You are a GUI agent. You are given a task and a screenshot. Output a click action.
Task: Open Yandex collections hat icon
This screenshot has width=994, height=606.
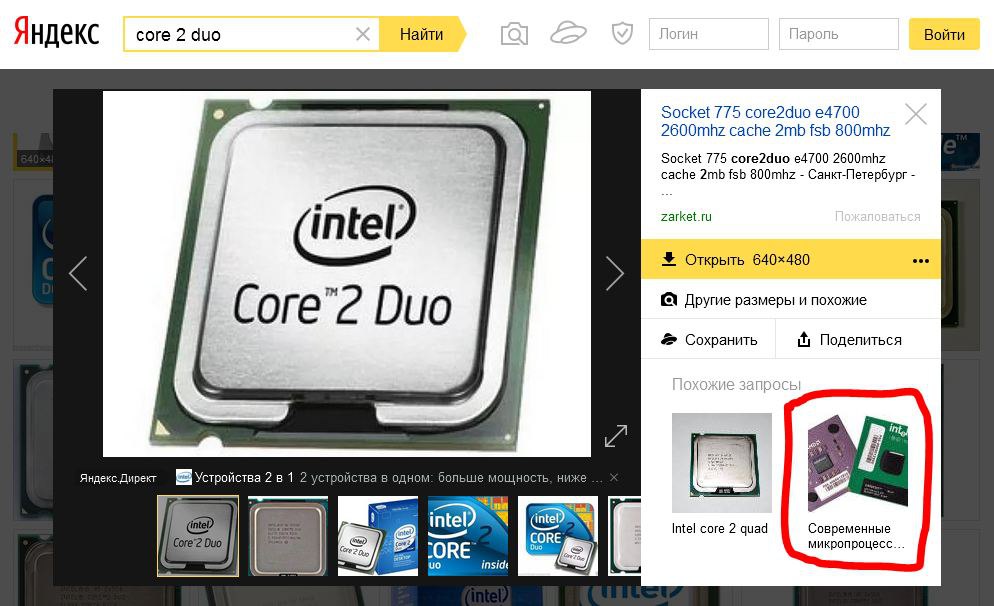(x=568, y=34)
